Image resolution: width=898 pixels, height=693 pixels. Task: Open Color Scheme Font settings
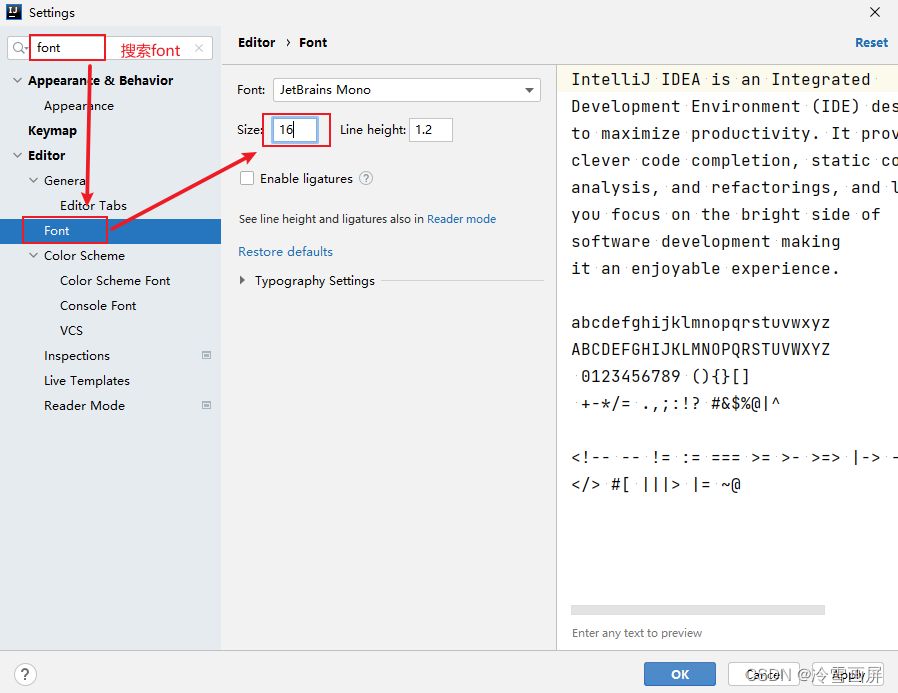pyautogui.click(x=115, y=281)
